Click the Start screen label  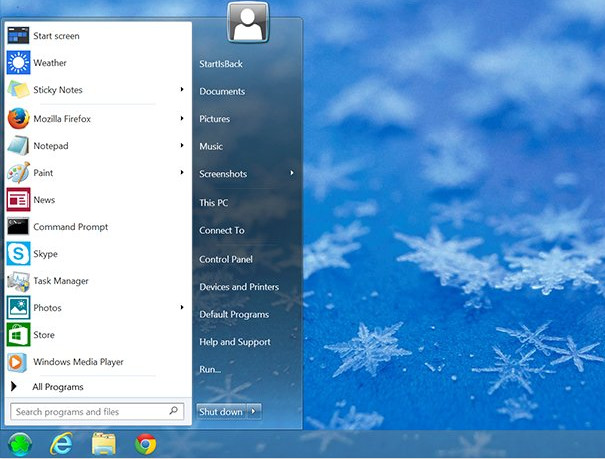point(56,36)
